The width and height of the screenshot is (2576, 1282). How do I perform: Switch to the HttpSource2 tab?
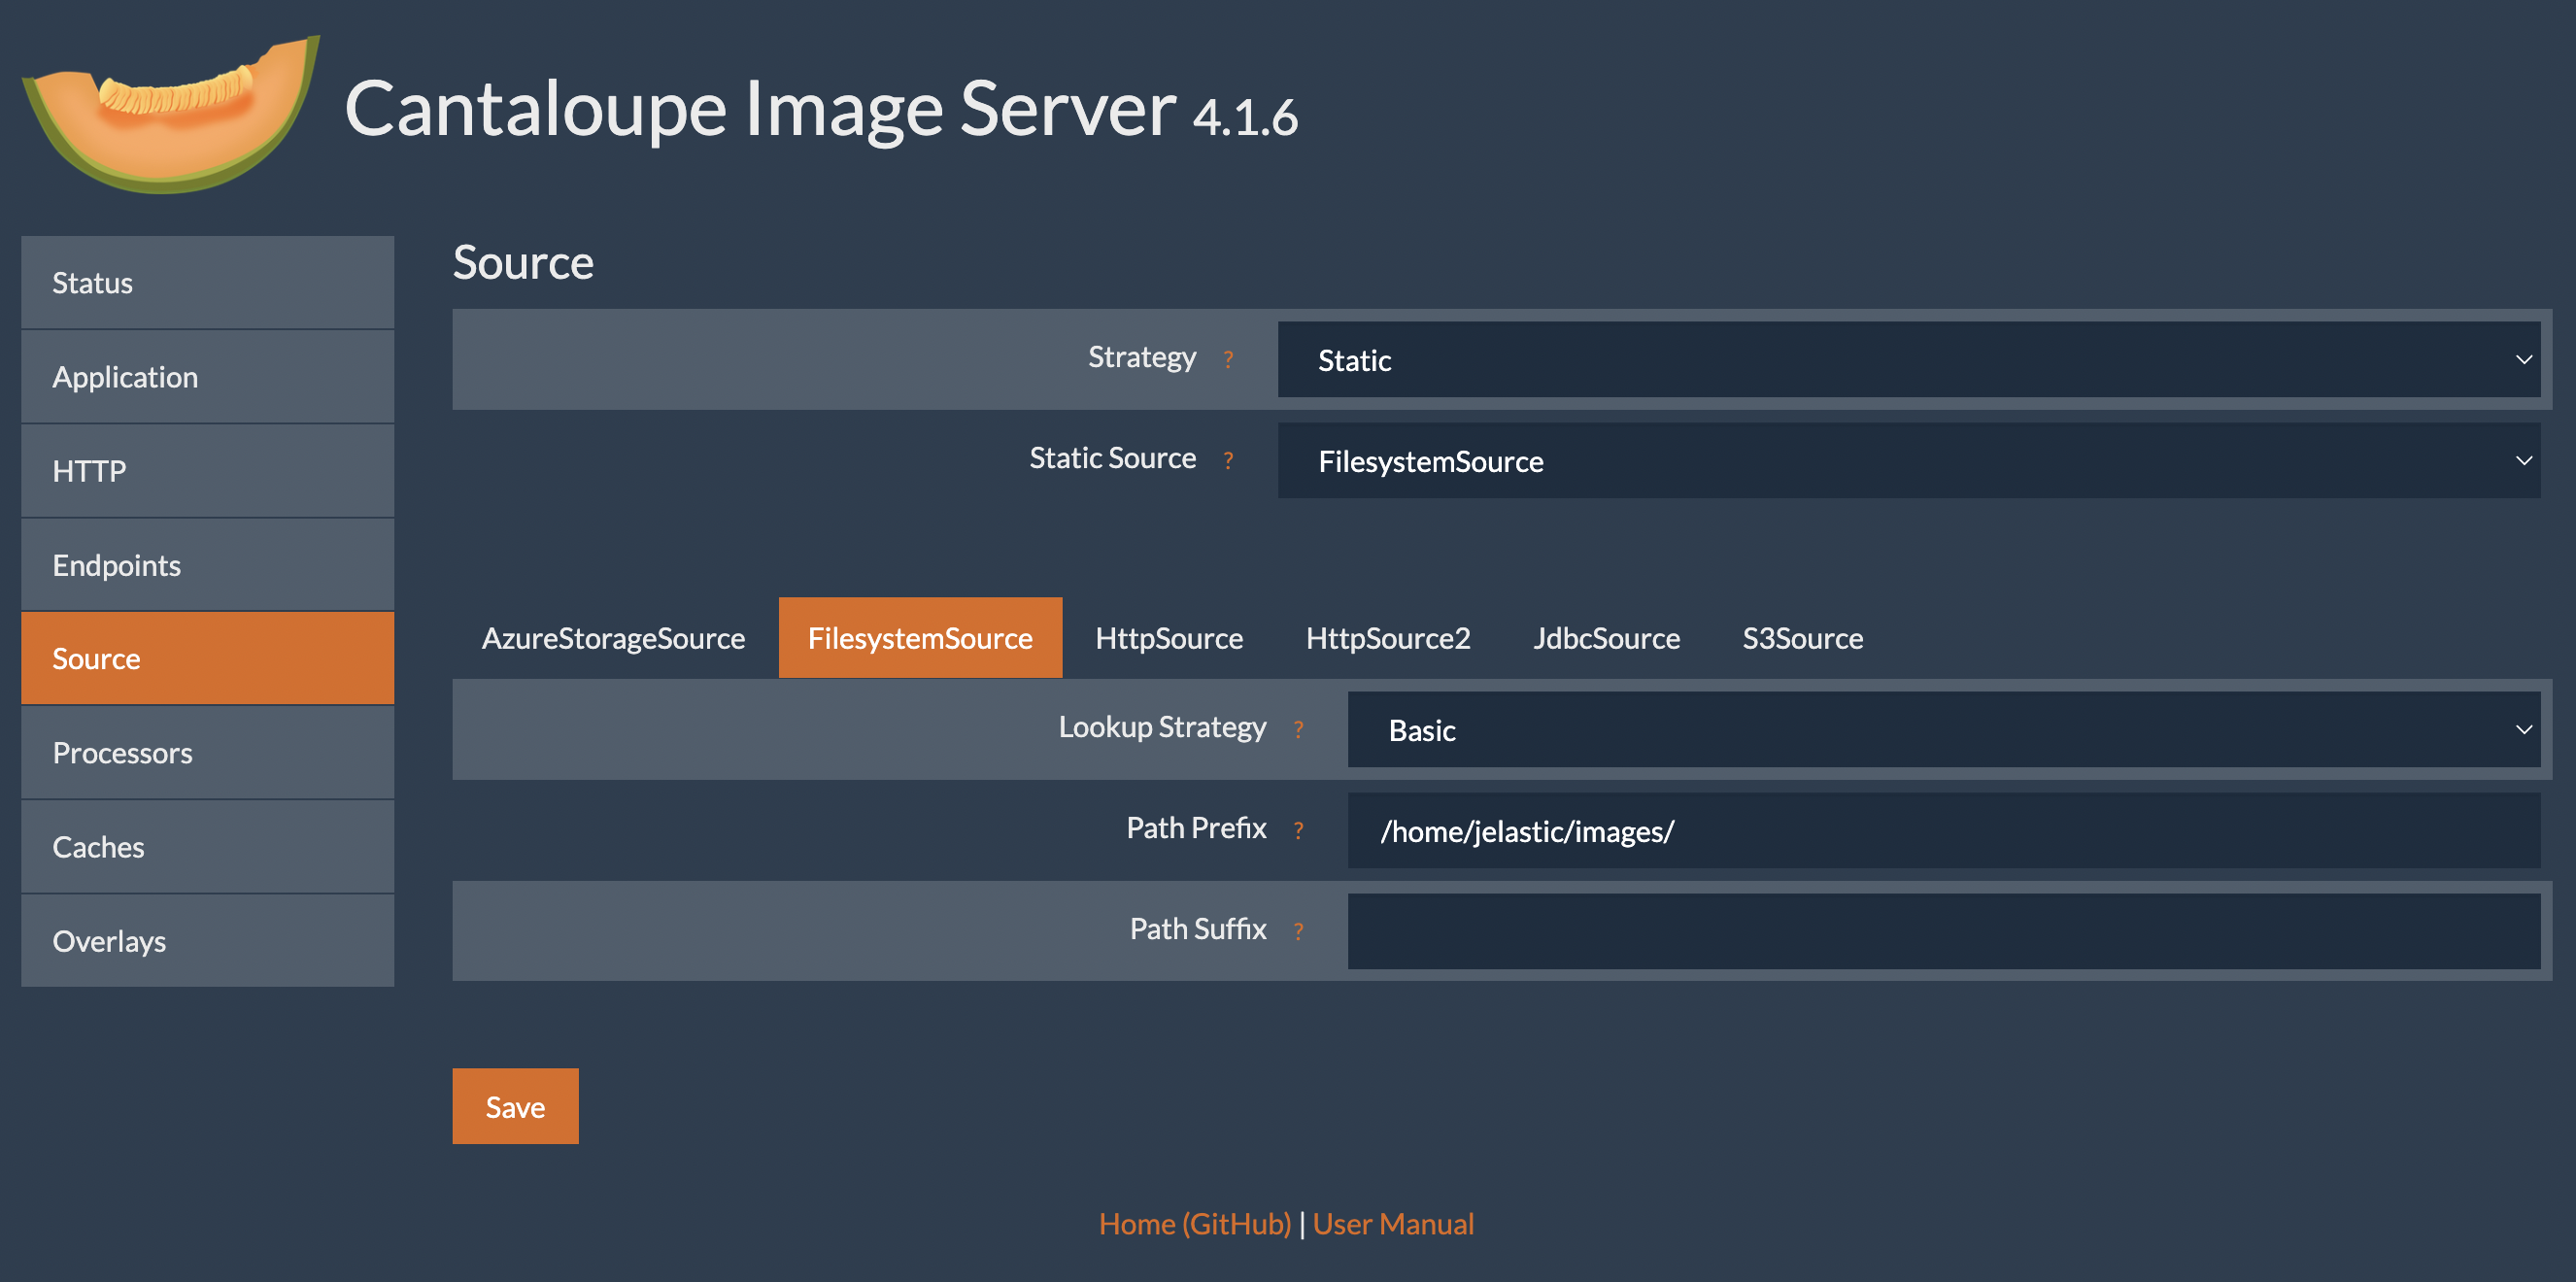tap(1388, 637)
